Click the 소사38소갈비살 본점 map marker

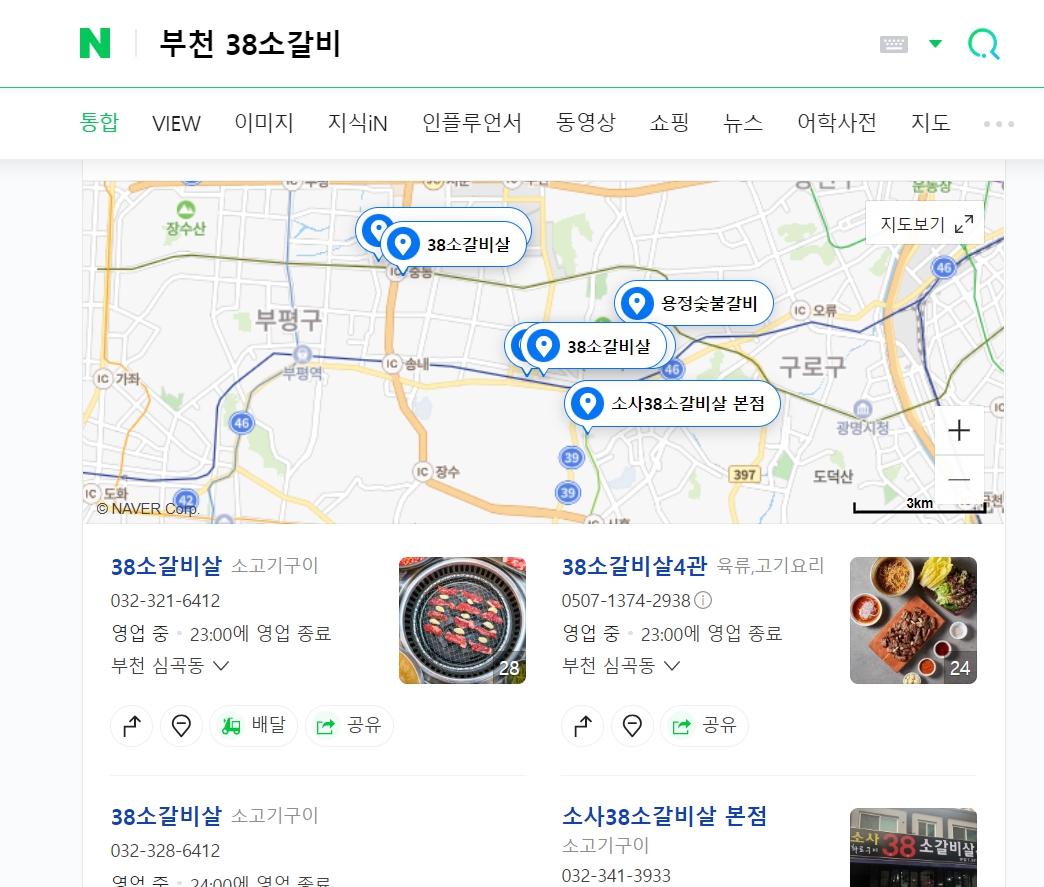[x=672, y=404]
